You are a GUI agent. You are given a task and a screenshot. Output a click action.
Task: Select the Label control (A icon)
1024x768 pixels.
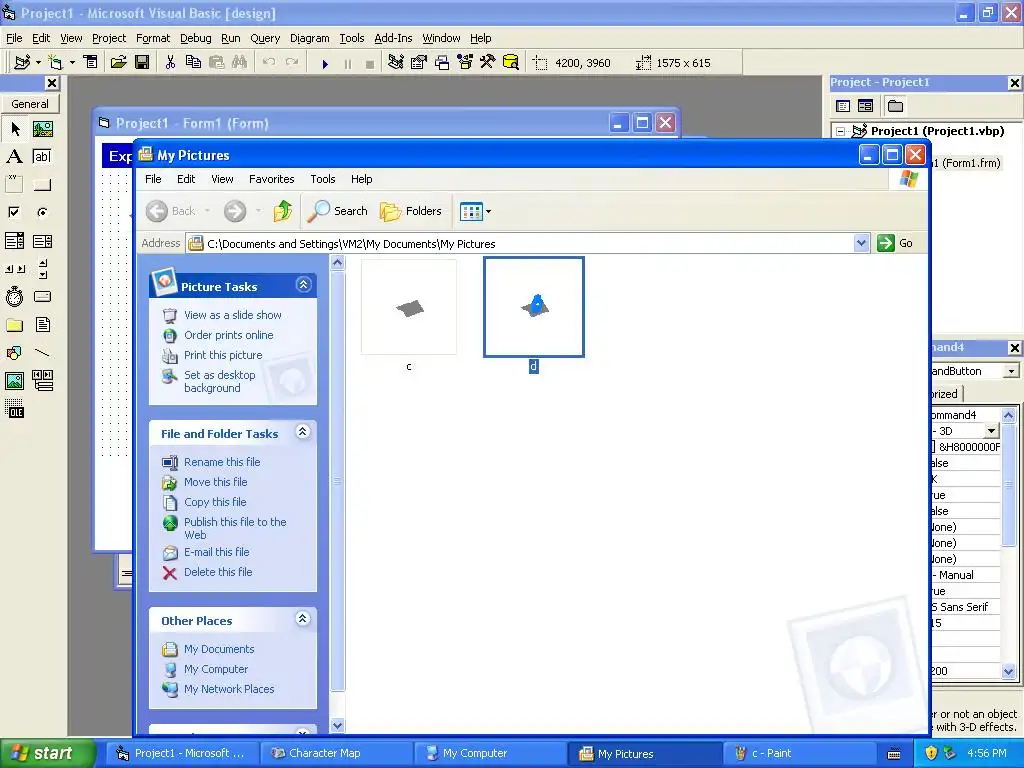(14, 157)
